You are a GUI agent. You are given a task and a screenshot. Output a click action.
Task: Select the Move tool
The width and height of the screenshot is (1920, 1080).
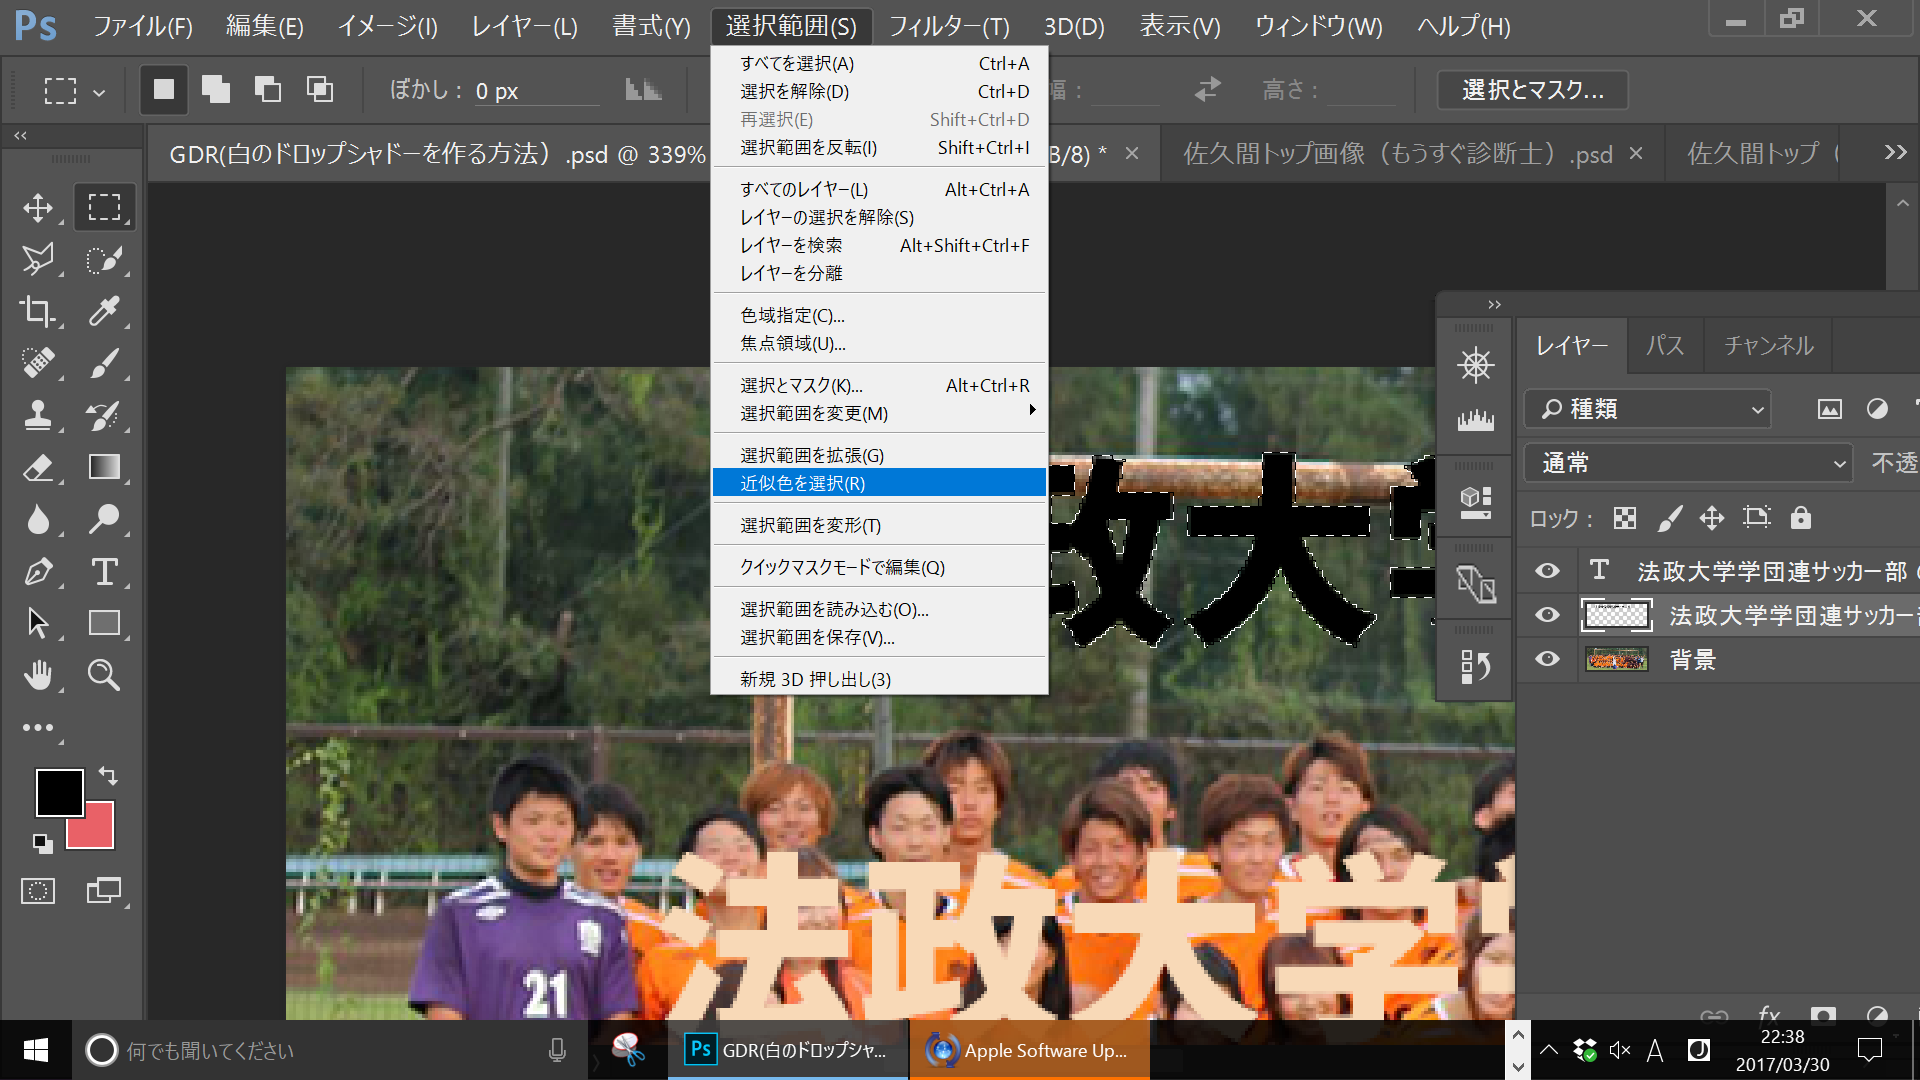tap(38, 208)
